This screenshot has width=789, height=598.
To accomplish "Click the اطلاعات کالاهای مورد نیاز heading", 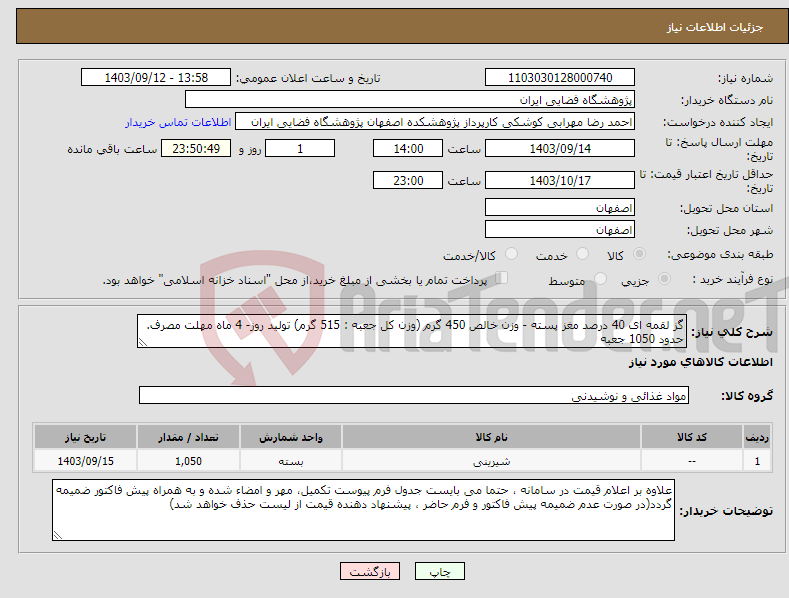I will pos(700,362).
